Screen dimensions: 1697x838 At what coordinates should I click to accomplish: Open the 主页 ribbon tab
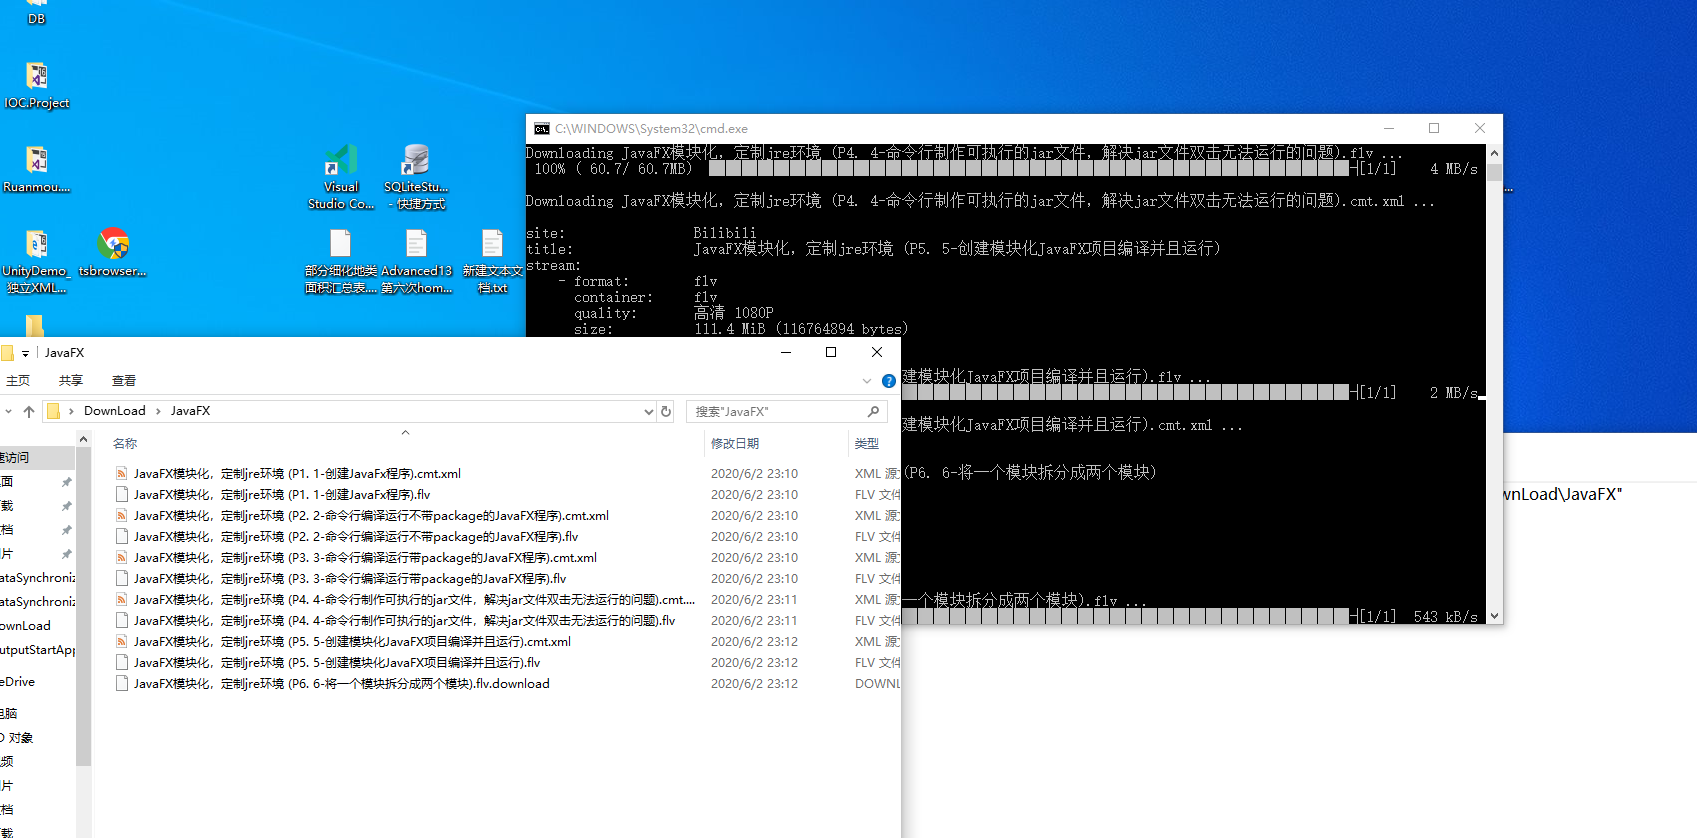(18, 381)
